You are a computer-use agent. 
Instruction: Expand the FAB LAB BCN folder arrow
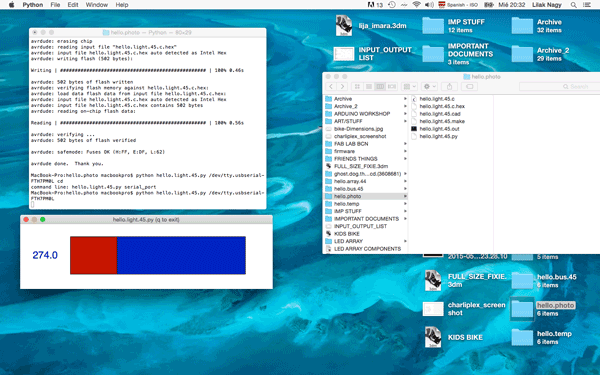405,143
